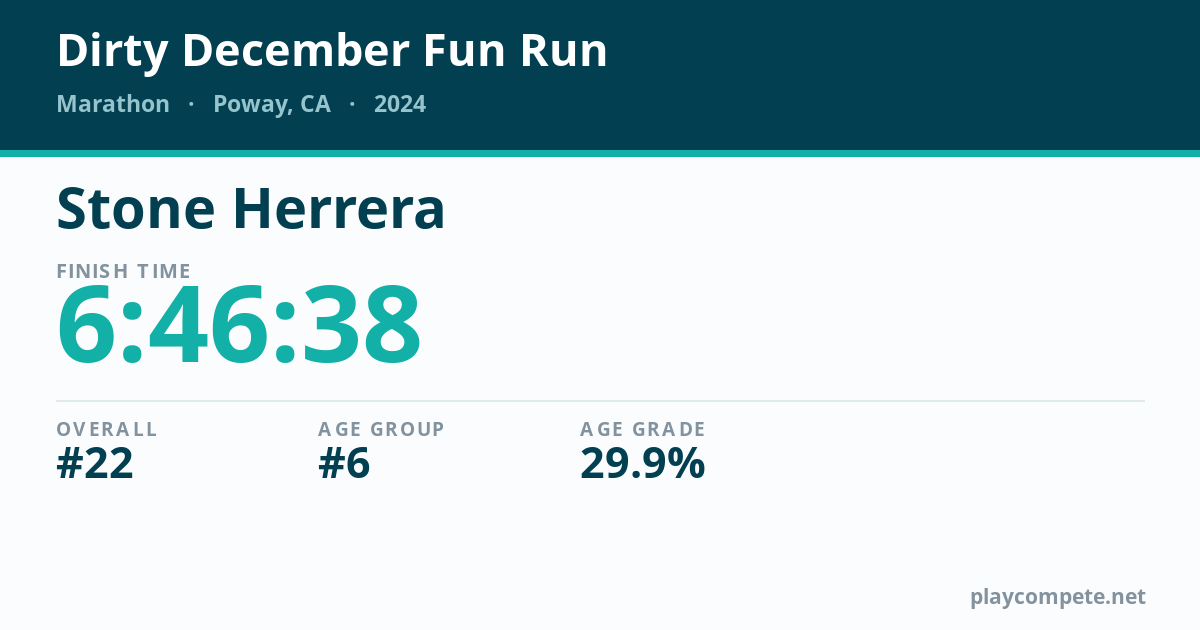Select the runner name Stone Herrera
Screen dimensions: 1200x630
pos(251,209)
